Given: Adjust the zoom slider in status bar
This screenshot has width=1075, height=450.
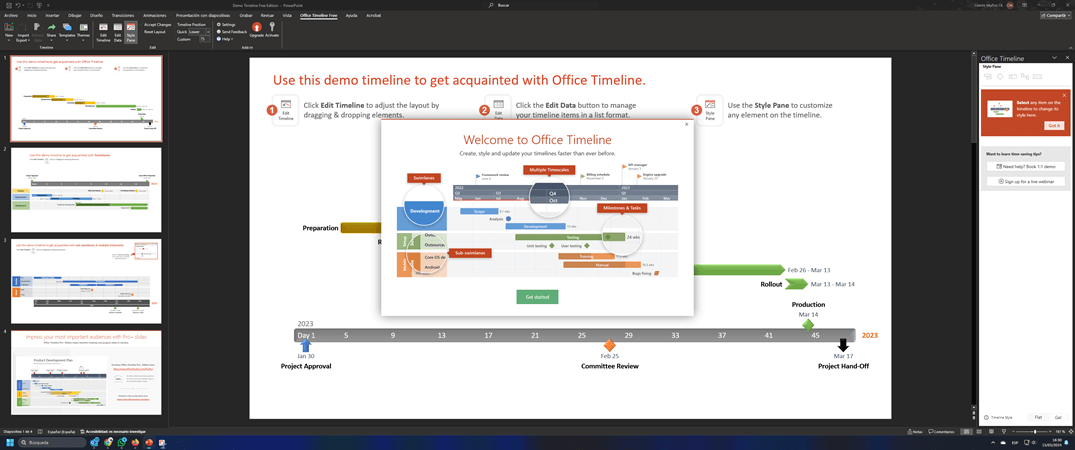Looking at the screenshot, I should (x=1035, y=431).
